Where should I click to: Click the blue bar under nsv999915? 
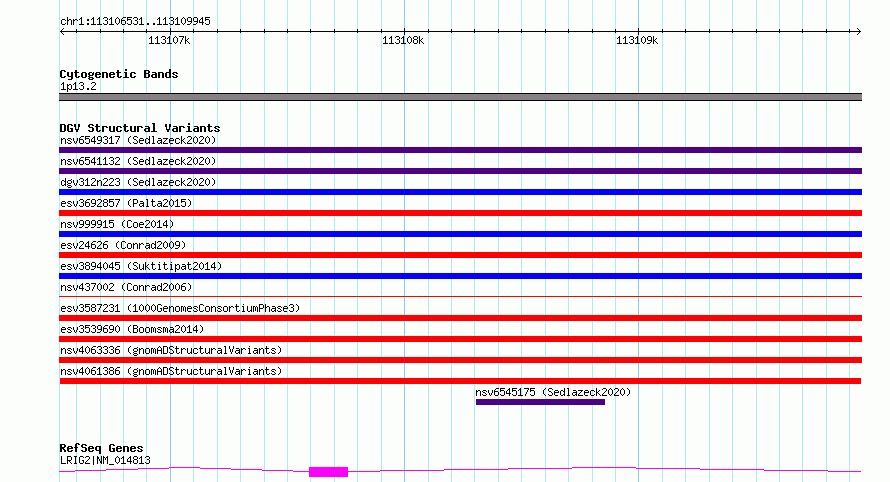click(460, 234)
